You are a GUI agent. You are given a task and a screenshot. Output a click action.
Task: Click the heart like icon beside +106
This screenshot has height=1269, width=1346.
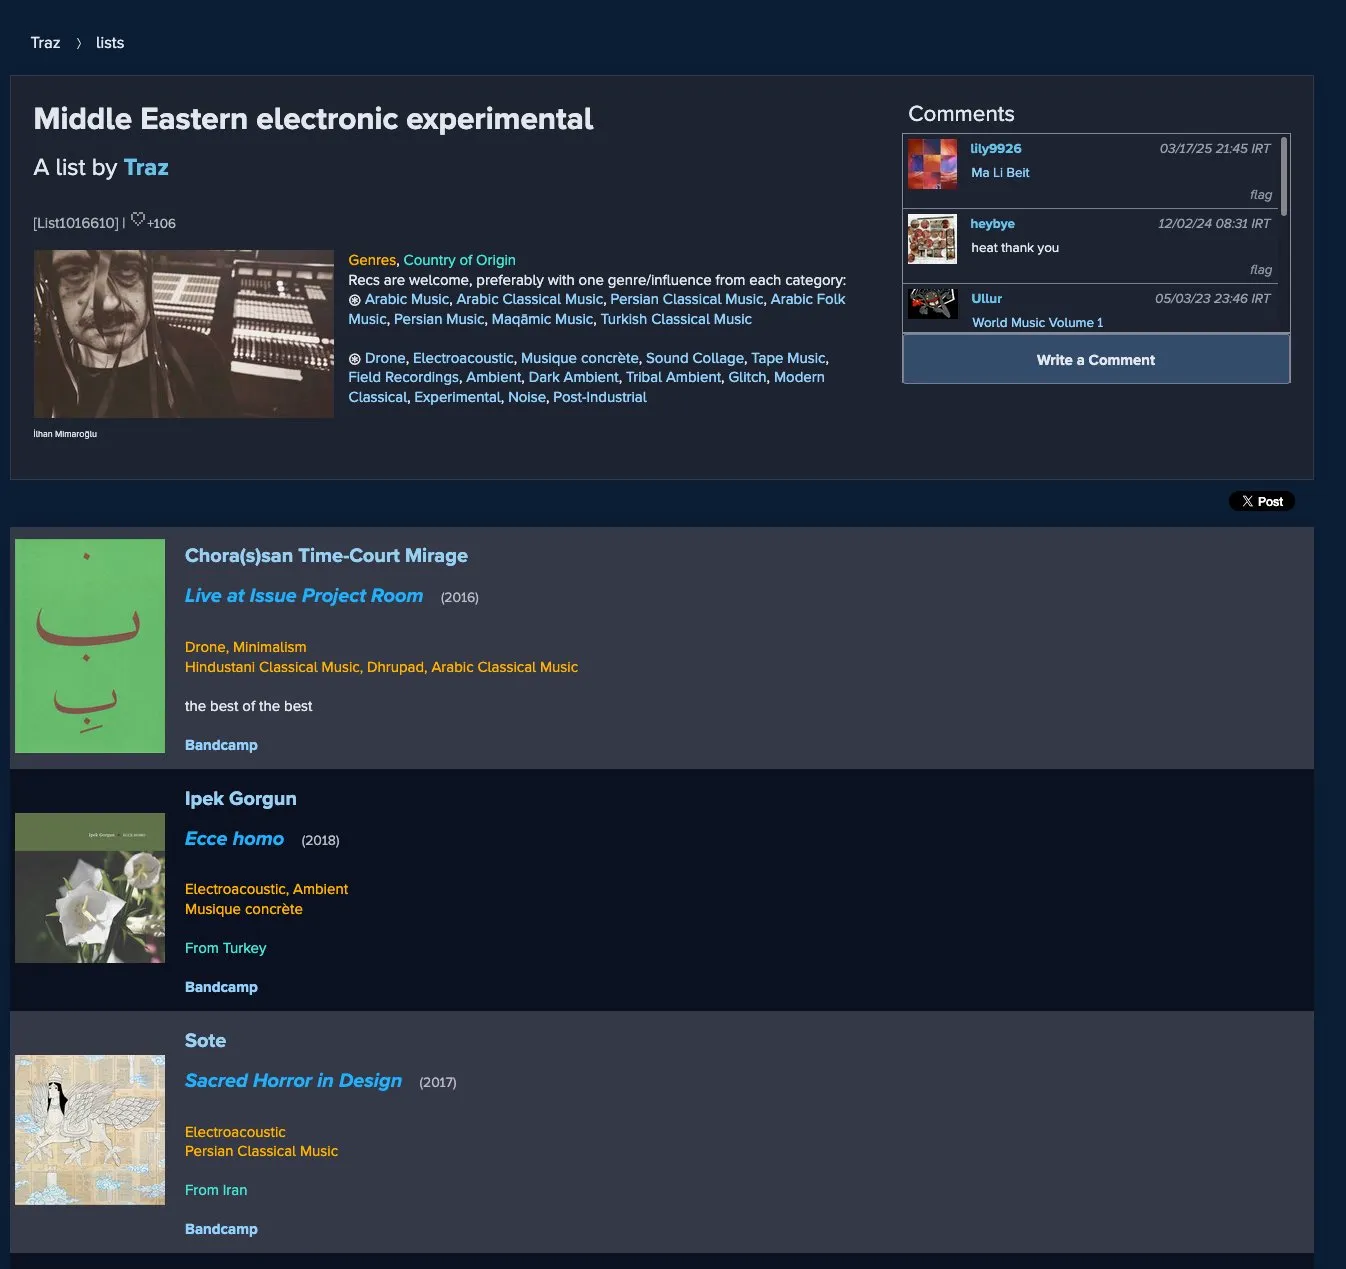point(138,220)
